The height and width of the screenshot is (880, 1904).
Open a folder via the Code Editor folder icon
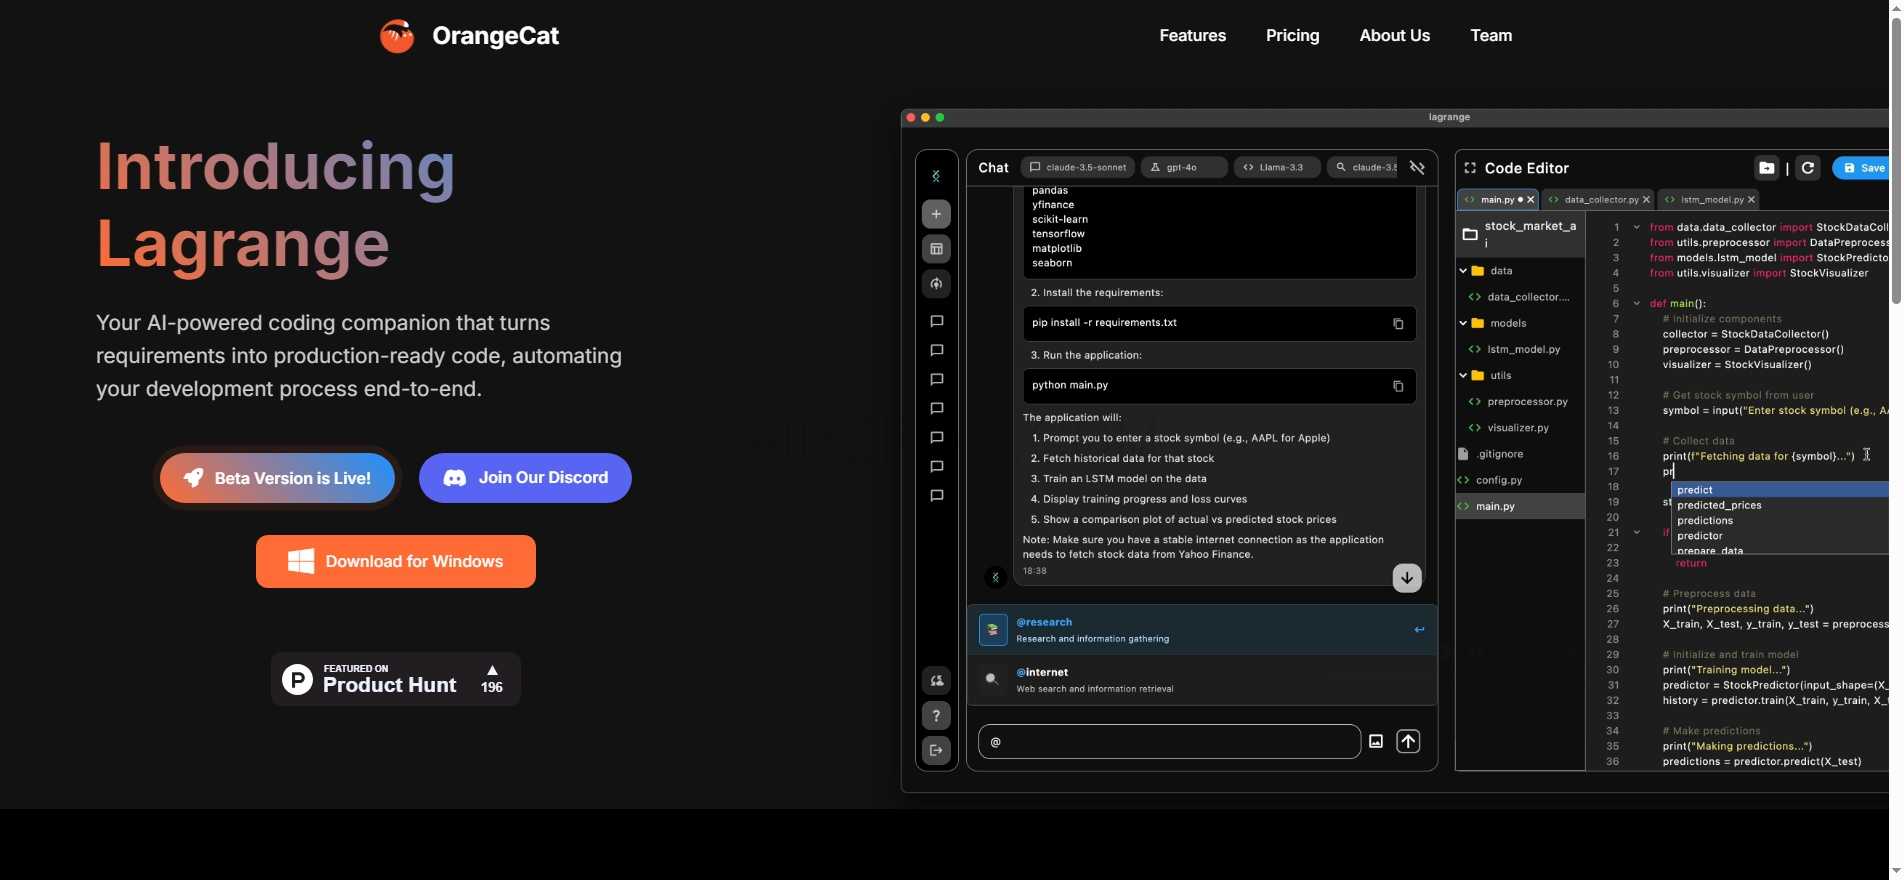[1767, 168]
